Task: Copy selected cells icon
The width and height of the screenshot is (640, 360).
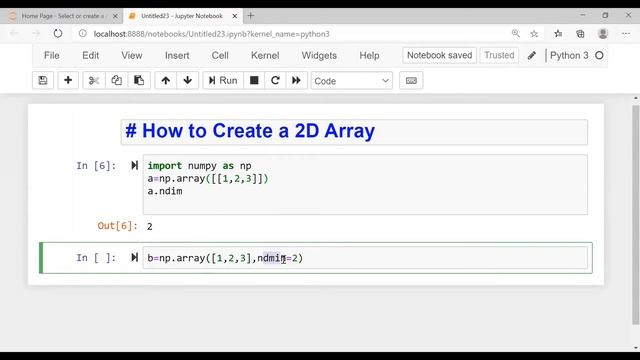Action: point(116,80)
